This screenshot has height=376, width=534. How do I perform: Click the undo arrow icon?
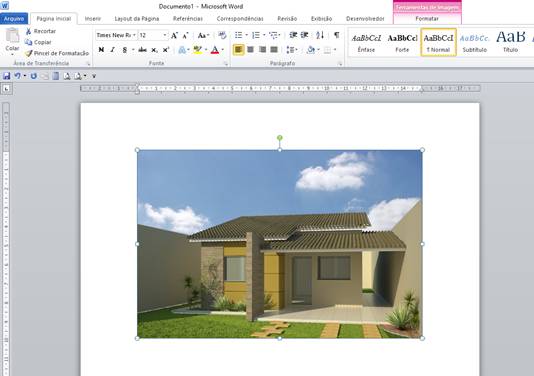(17, 76)
